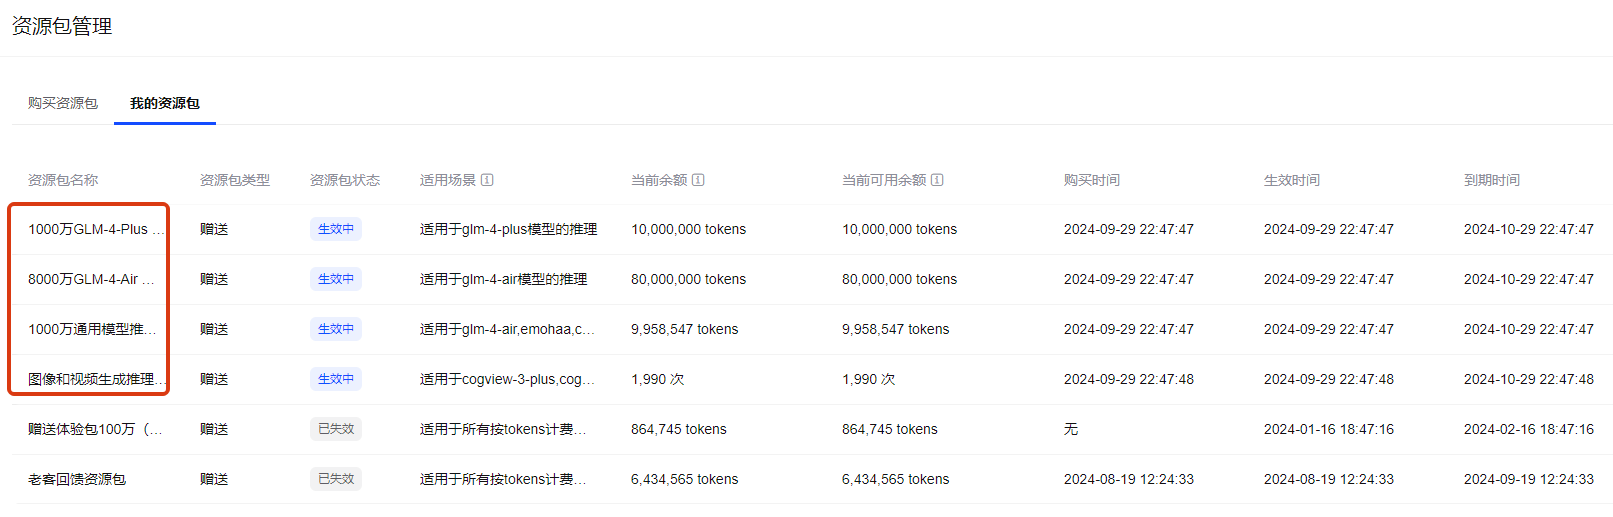Image resolution: width=1613 pixels, height=517 pixels.
Task: Click 当前余额 cell 1,990 次
Action: point(657,379)
